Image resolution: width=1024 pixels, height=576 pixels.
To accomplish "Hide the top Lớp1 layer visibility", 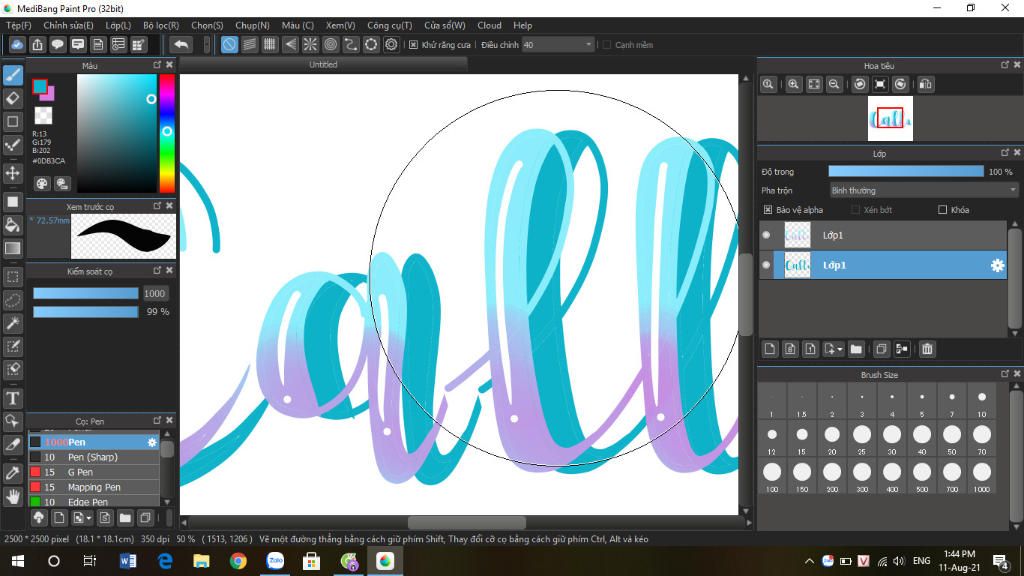I will click(x=766, y=235).
